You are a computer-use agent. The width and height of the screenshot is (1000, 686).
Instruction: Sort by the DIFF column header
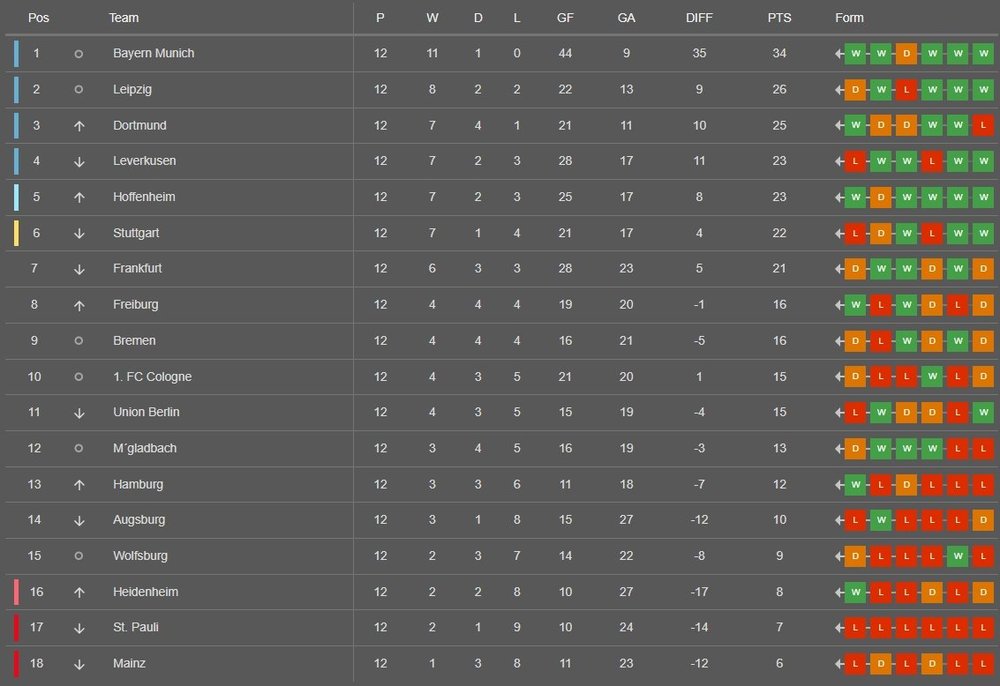tap(700, 18)
